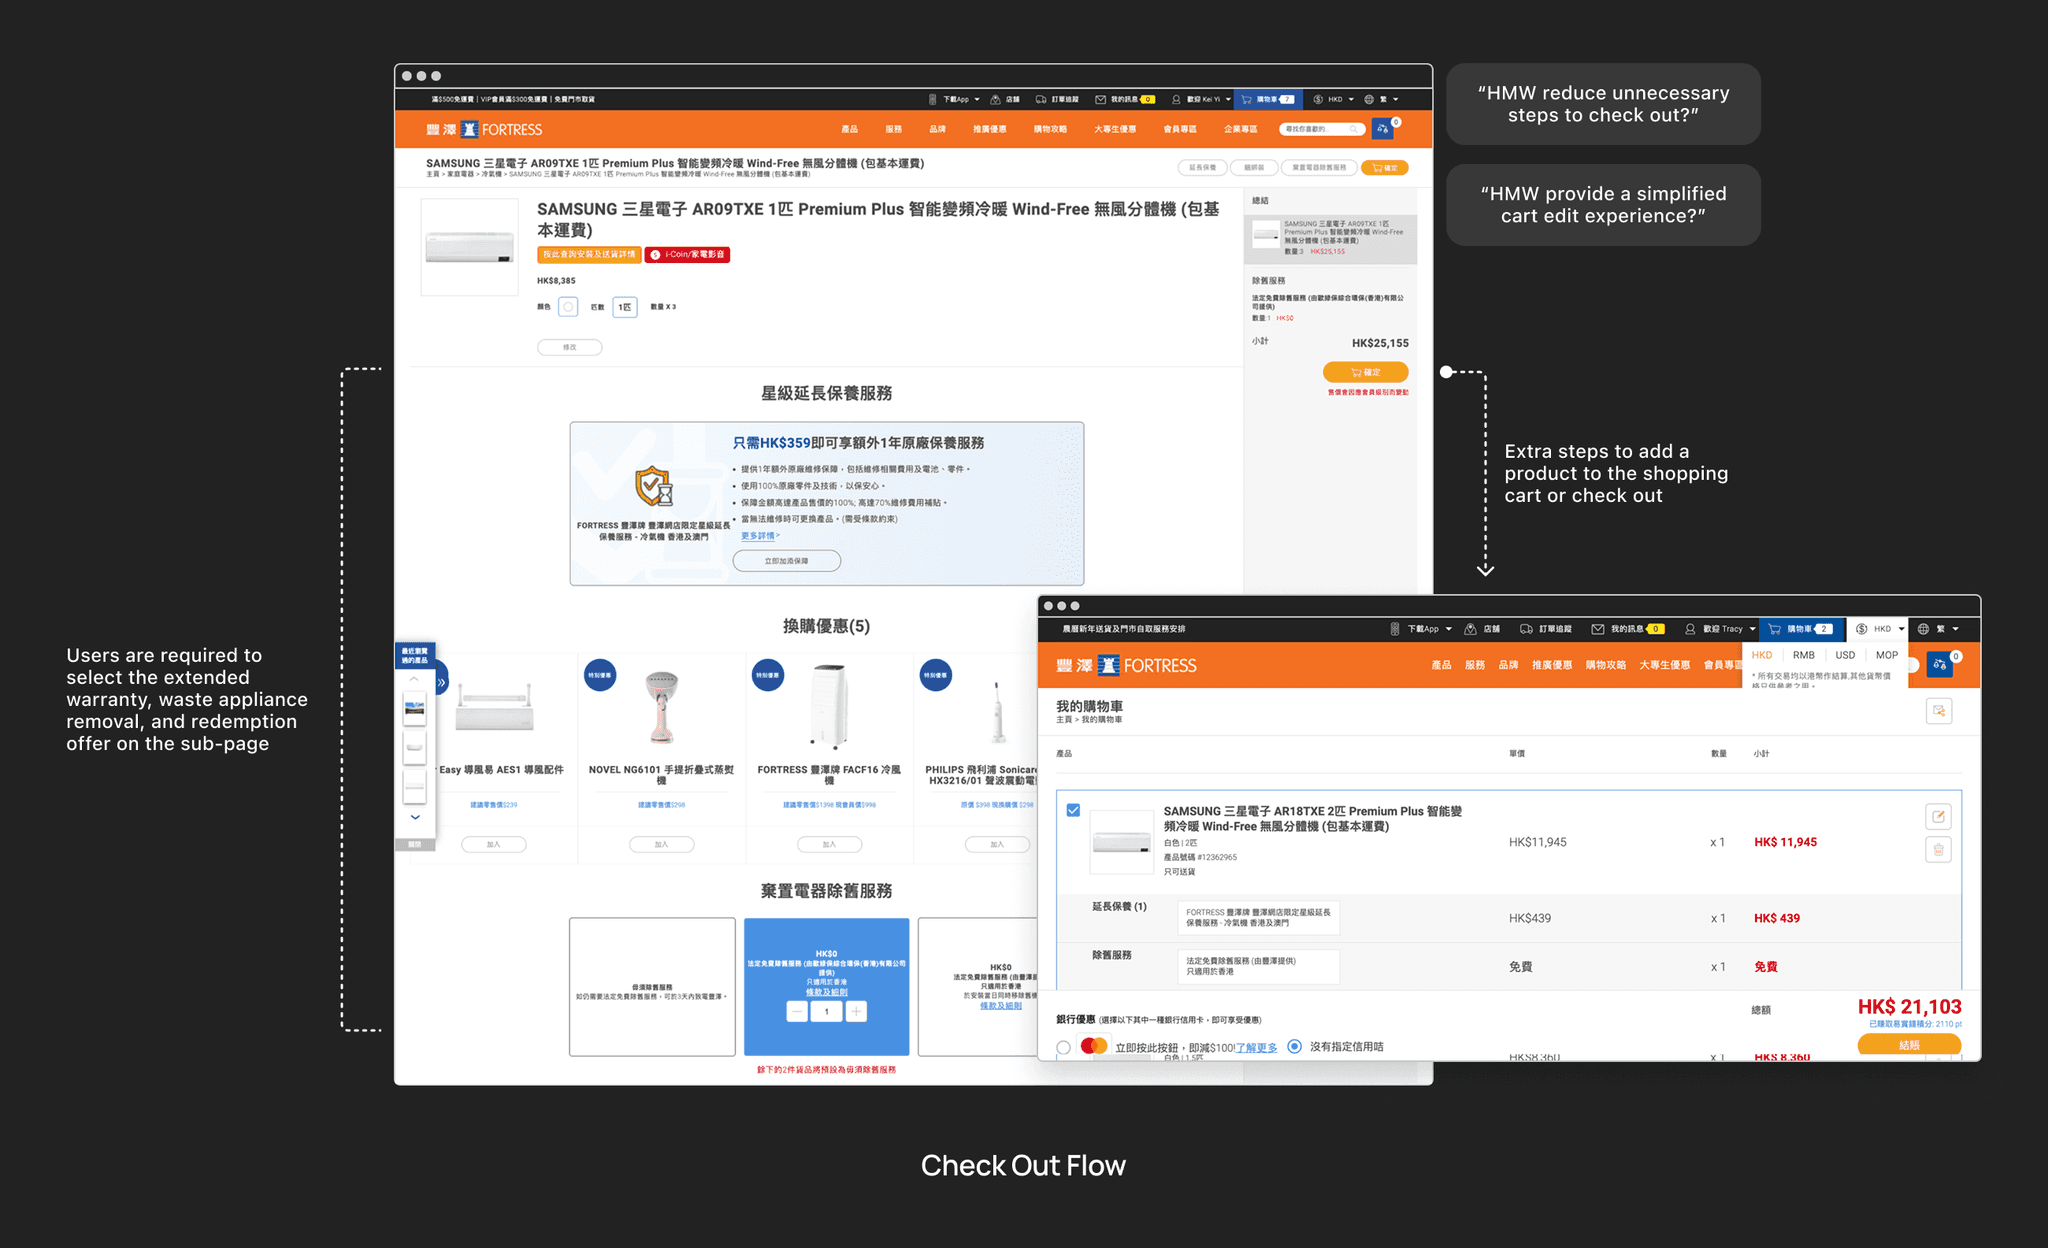Open the compare-products icon in the cart window header

[1939, 665]
